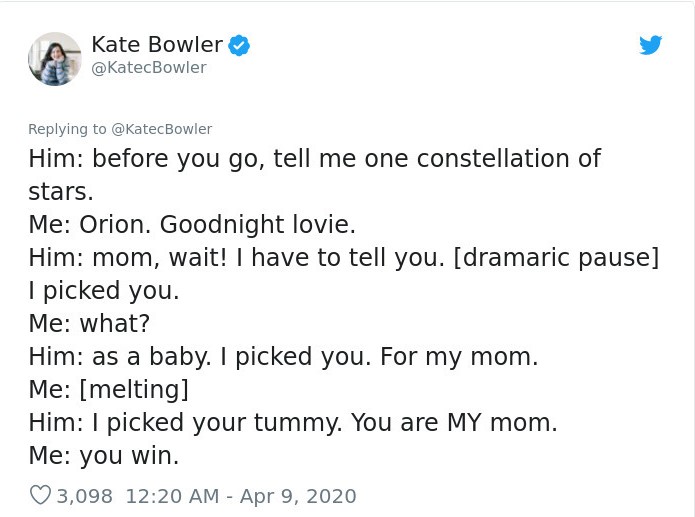Click the line asking for one constellation
The height and width of the screenshot is (517, 695).
click(x=314, y=159)
